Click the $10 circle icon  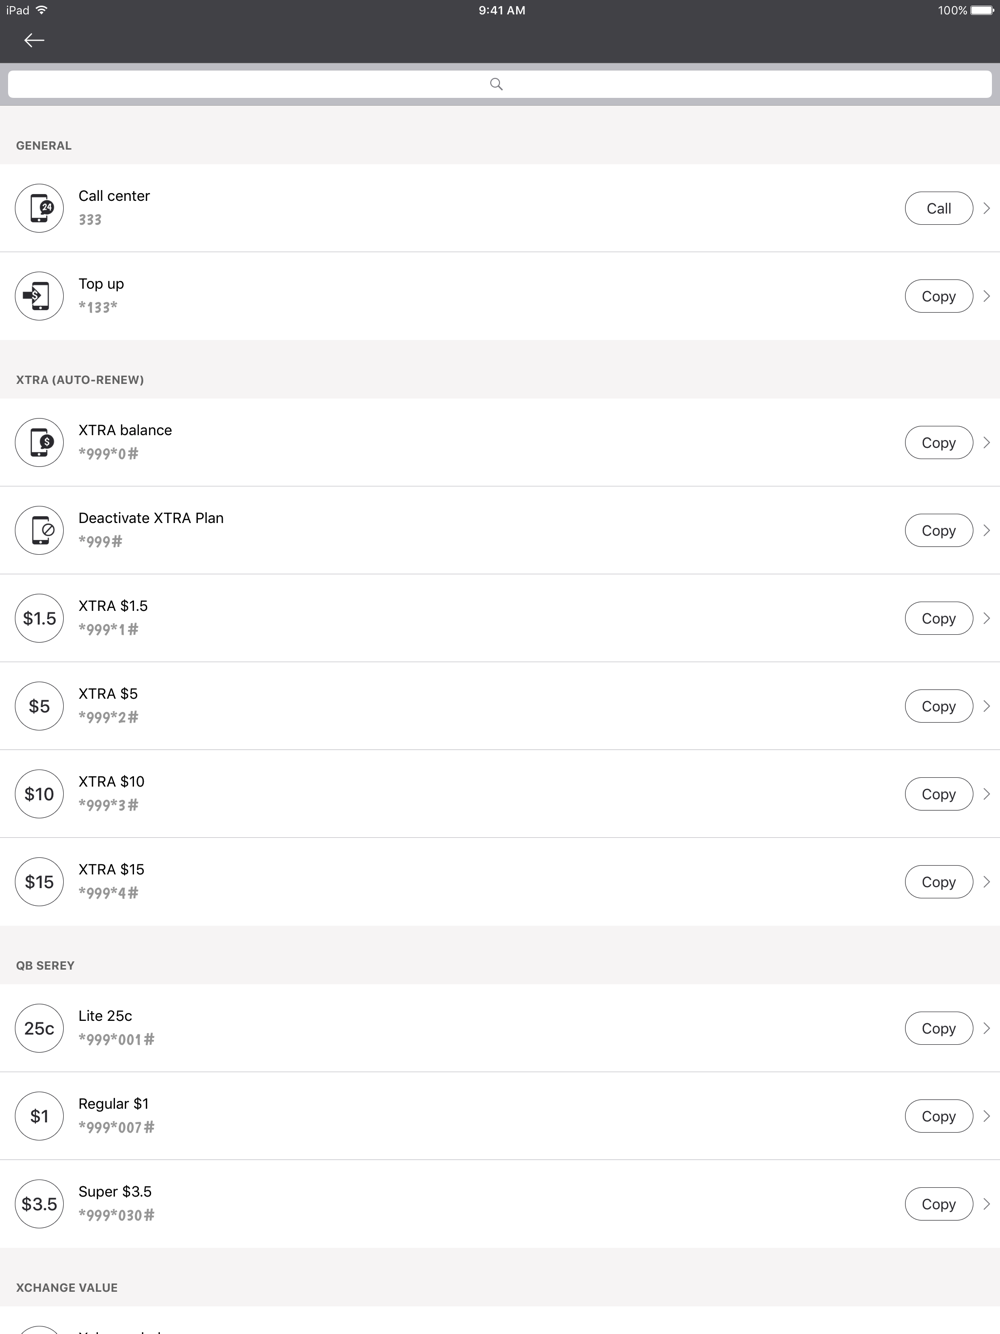pyautogui.click(x=40, y=794)
